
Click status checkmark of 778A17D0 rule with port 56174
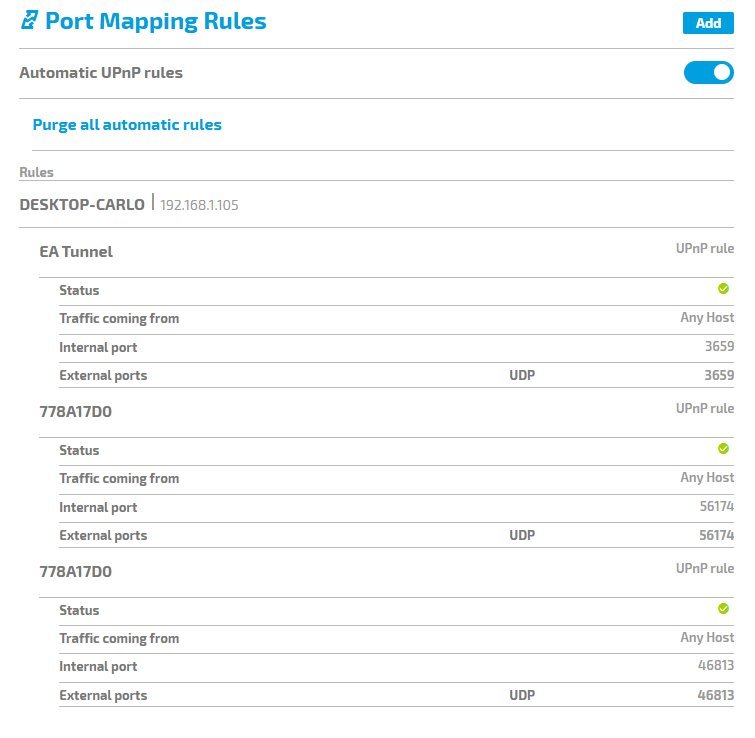[x=723, y=449]
